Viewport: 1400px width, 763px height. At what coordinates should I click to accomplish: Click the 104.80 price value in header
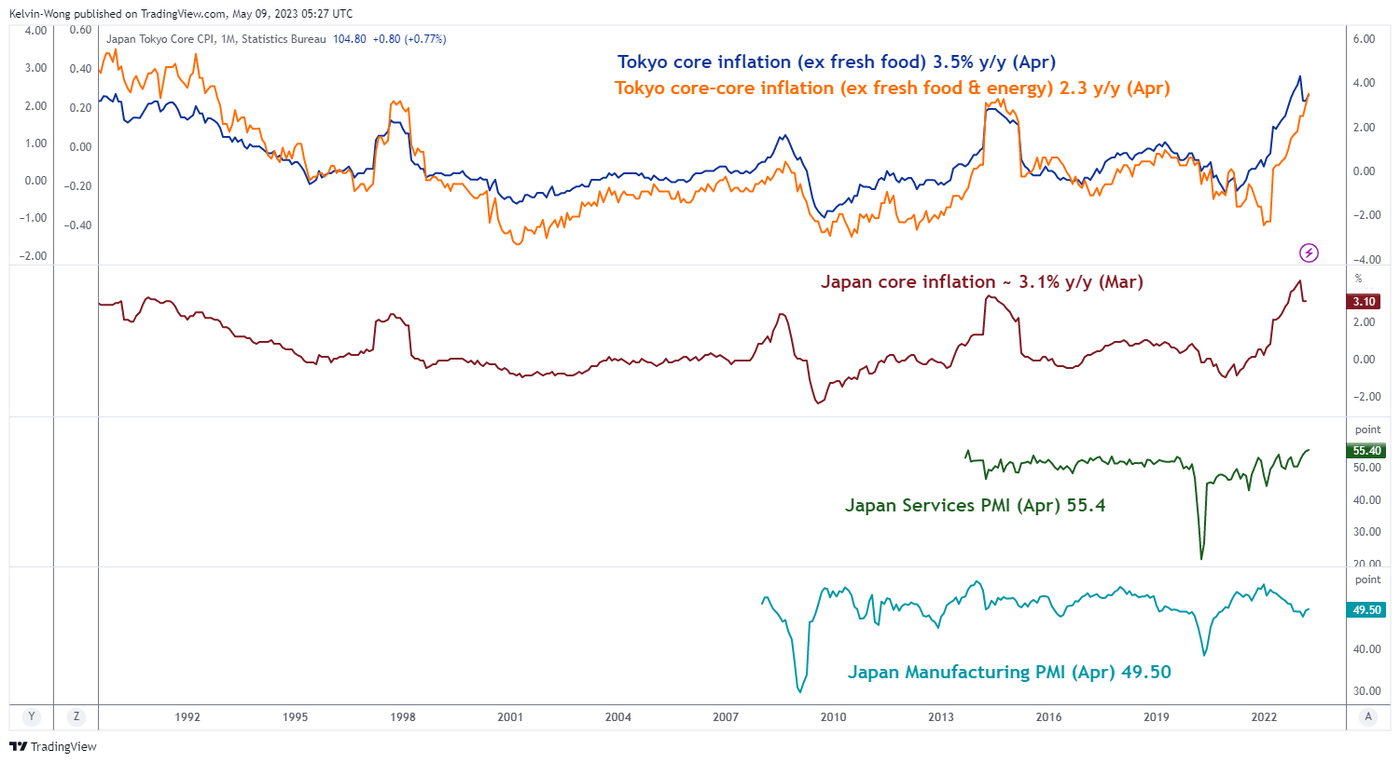(351, 39)
